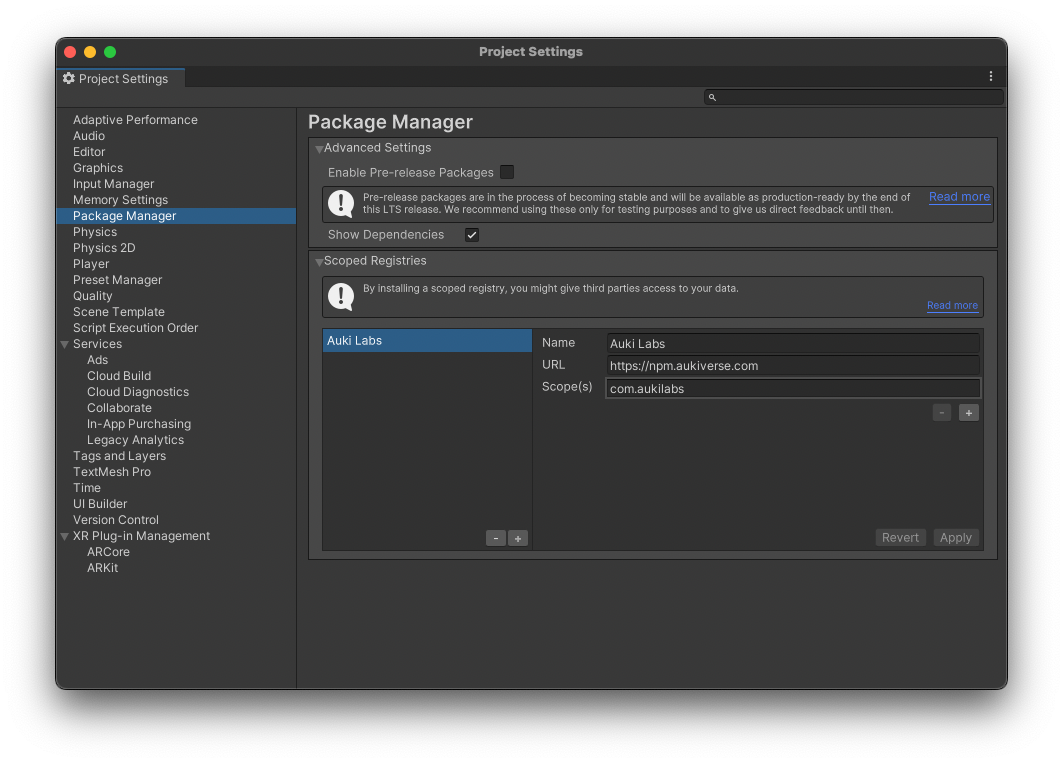The image size is (1063, 763).
Task: Select XR Plug-in Management label
Action: pos(141,536)
